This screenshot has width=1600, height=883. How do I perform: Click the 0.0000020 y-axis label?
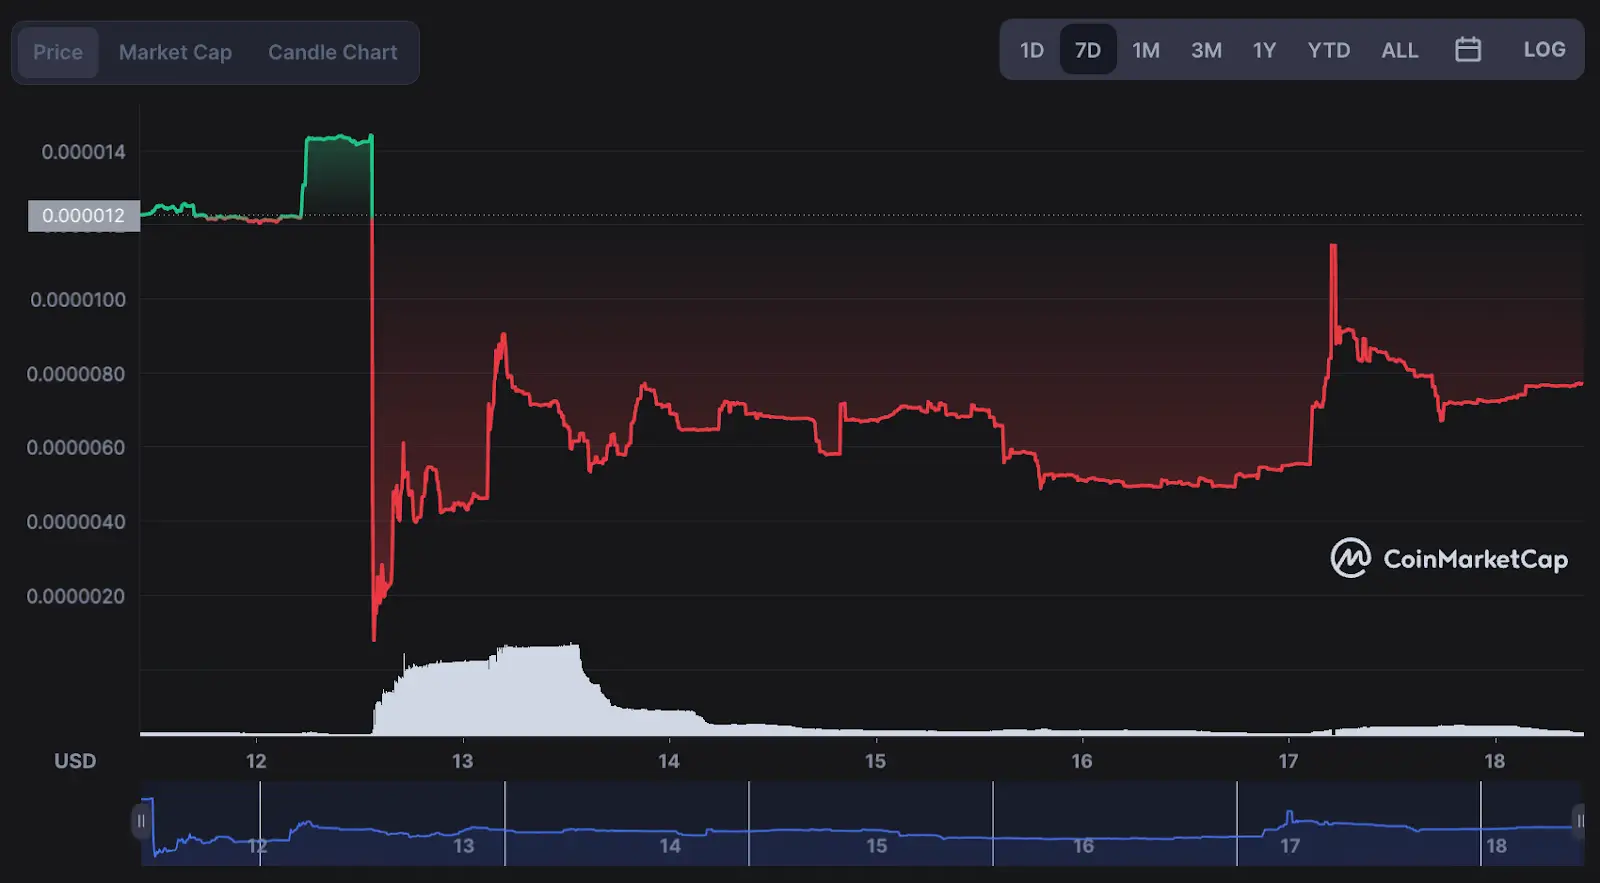(x=76, y=596)
